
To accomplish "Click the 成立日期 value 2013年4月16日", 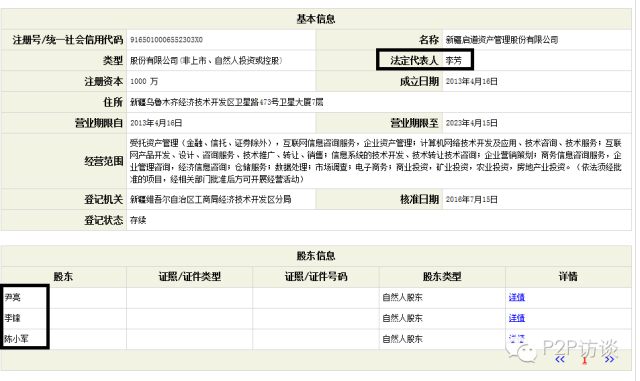I will [x=471, y=82].
